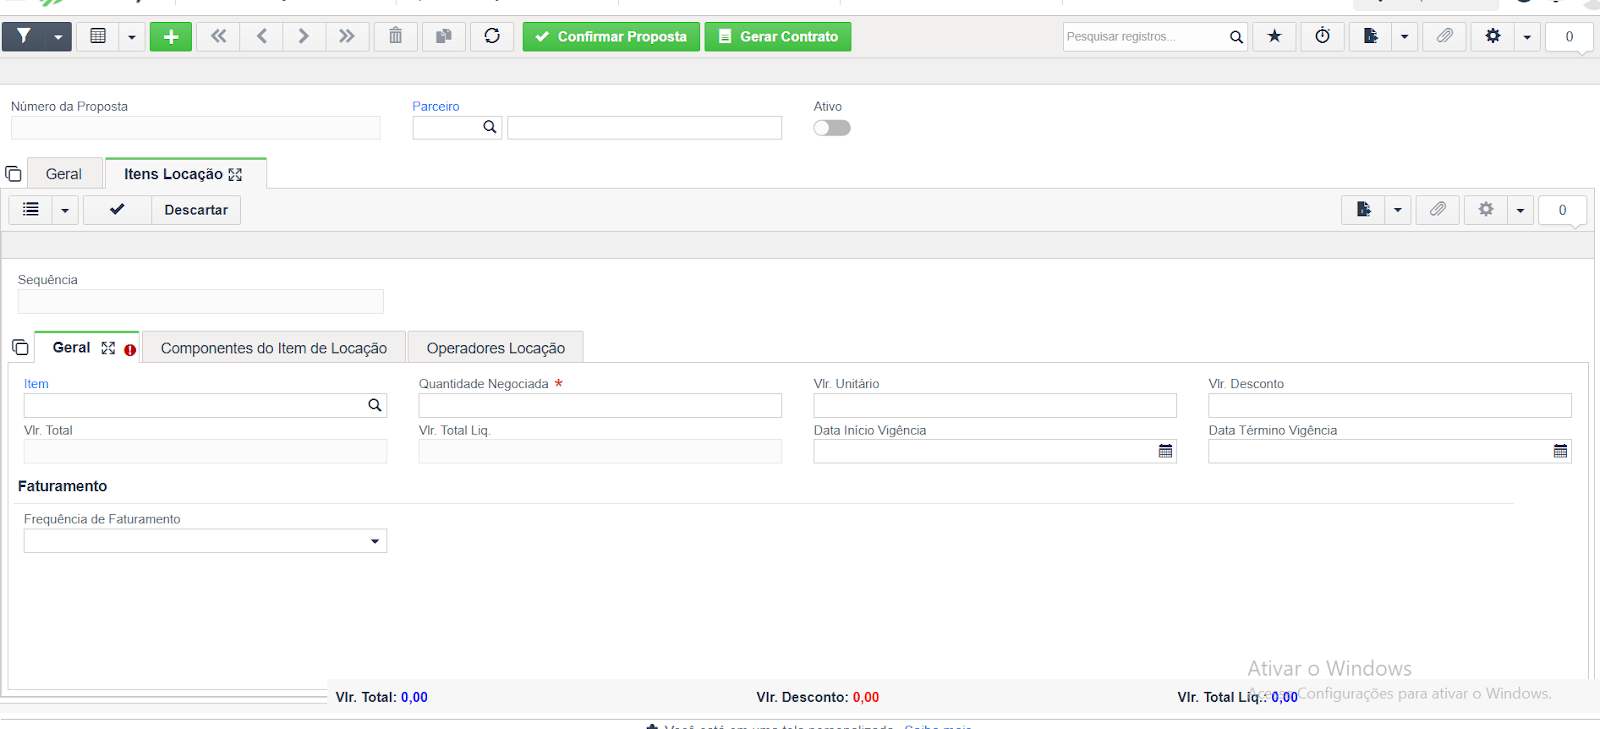This screenshot has width=1600, height=729.
Task: Expand list mode dropdown in Itens Locação
Action: (65, 210)
